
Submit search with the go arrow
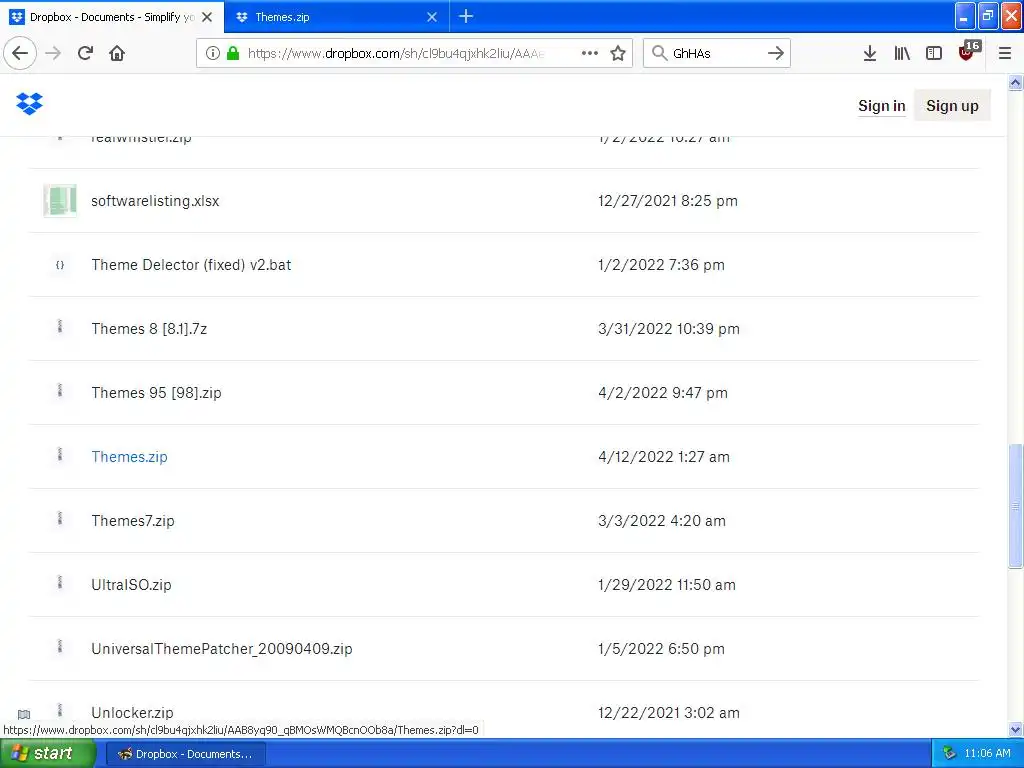coord(775,53)
